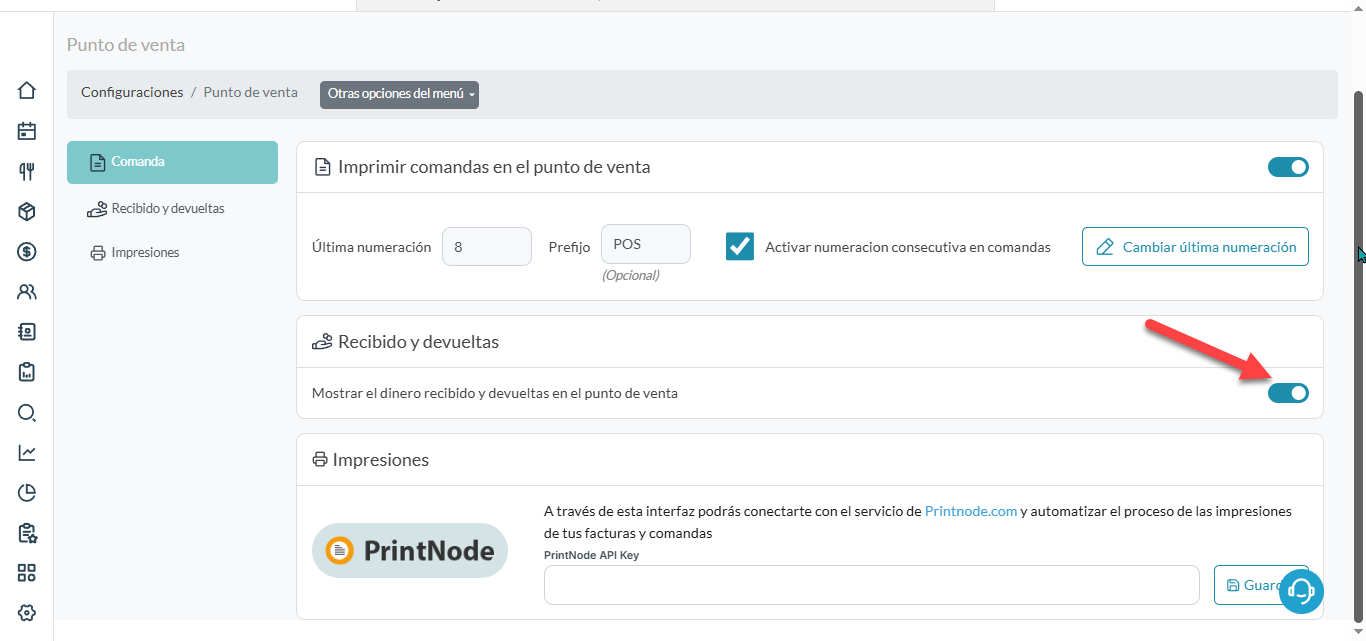Open the pie chart icon in sidebar
1366x641 pixels.
click(27, 492)
